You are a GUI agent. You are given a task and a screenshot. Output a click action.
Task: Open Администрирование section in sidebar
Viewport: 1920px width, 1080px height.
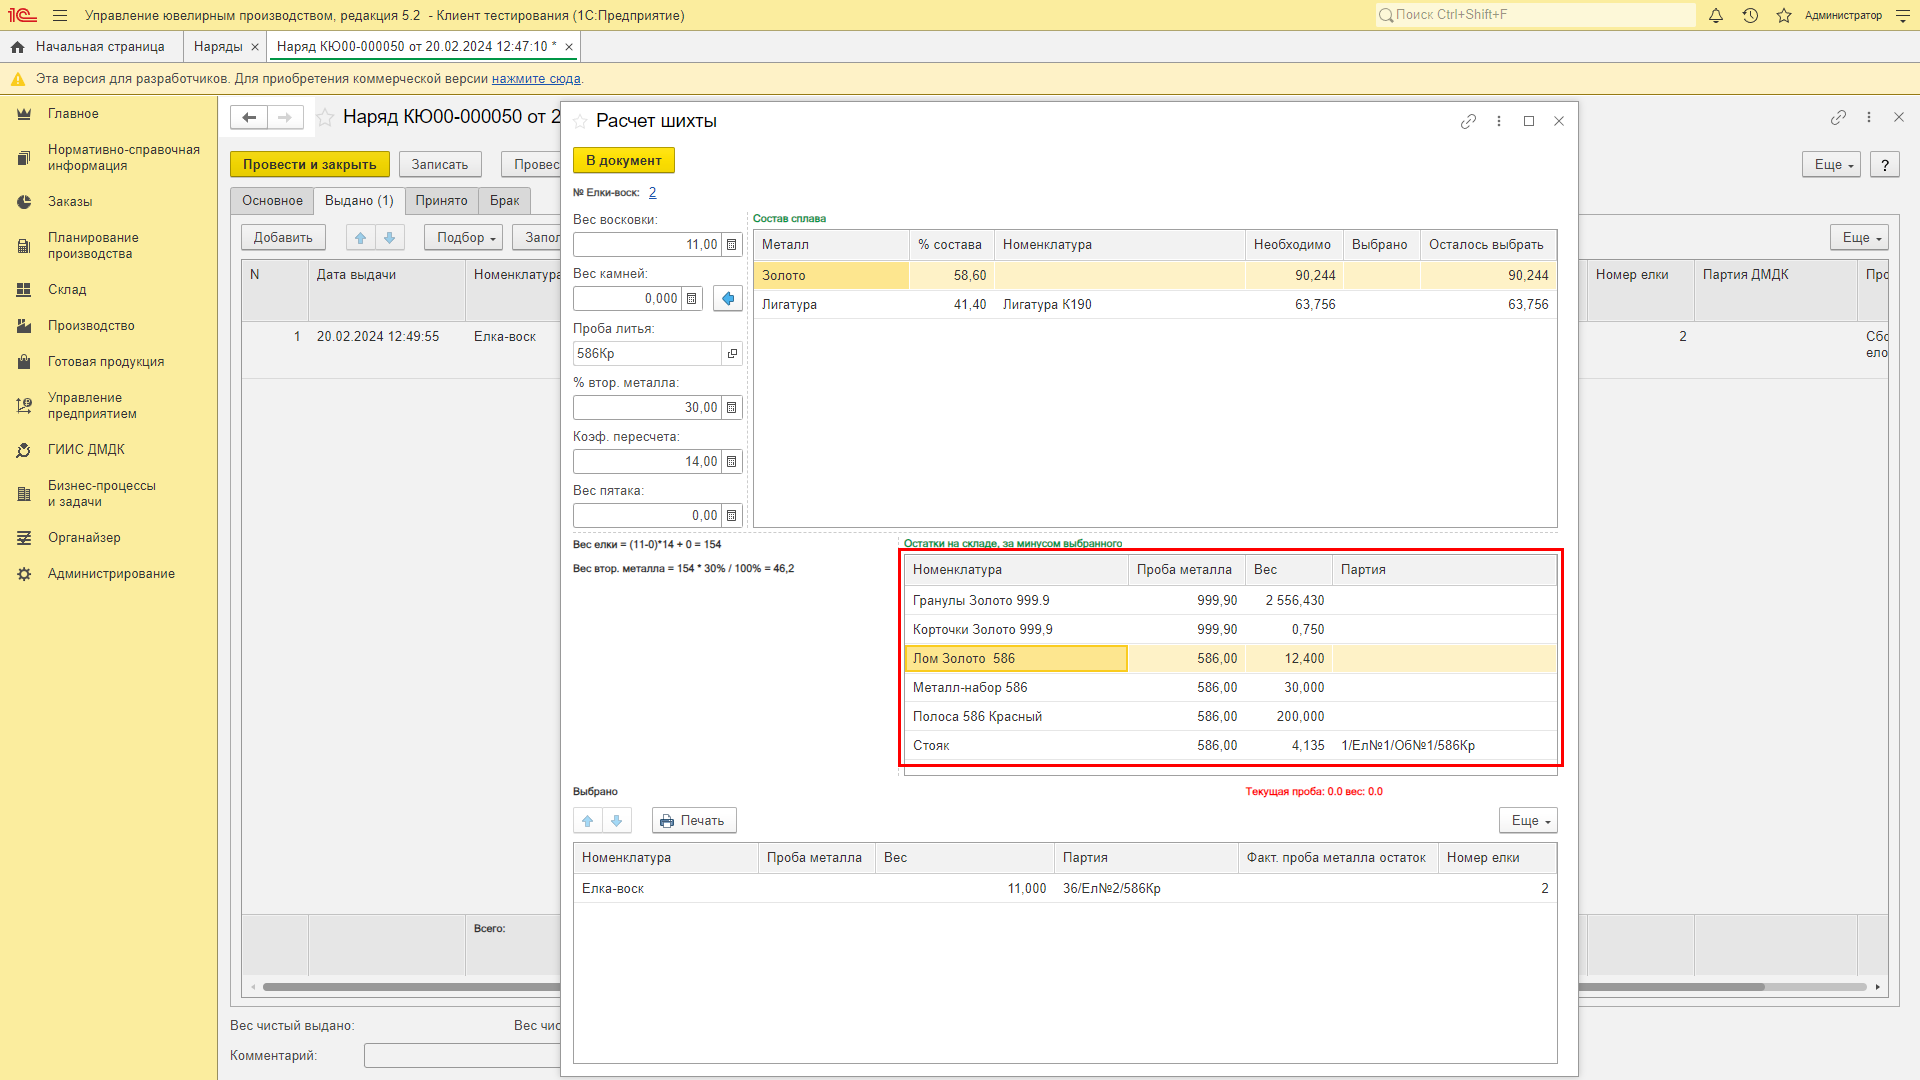(111, 574)
